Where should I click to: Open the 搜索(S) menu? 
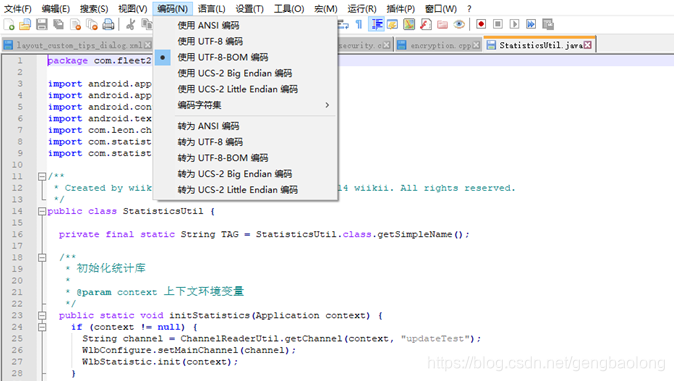pyautogui.click(x=94, y=9)
